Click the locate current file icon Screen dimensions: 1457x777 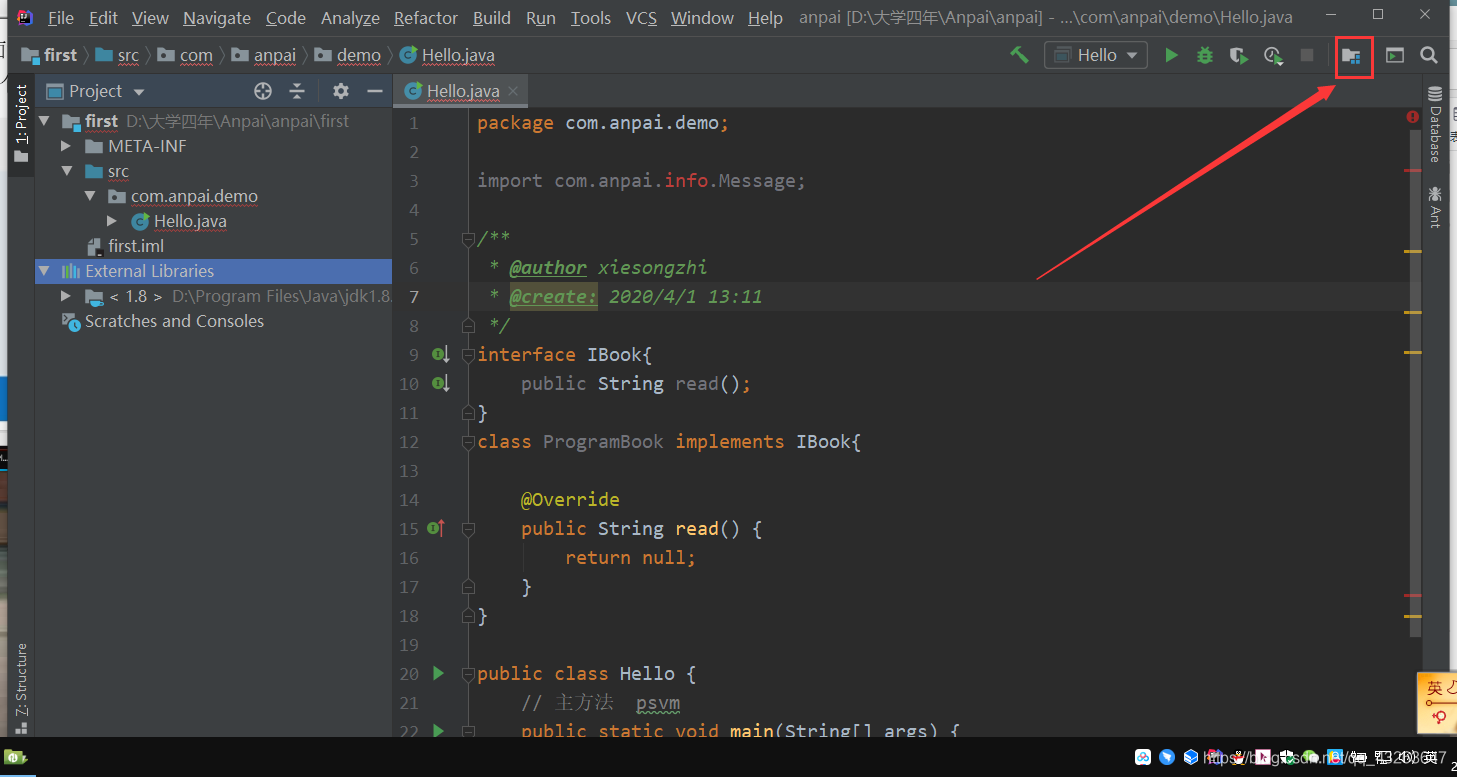click(x=263, y=91)
